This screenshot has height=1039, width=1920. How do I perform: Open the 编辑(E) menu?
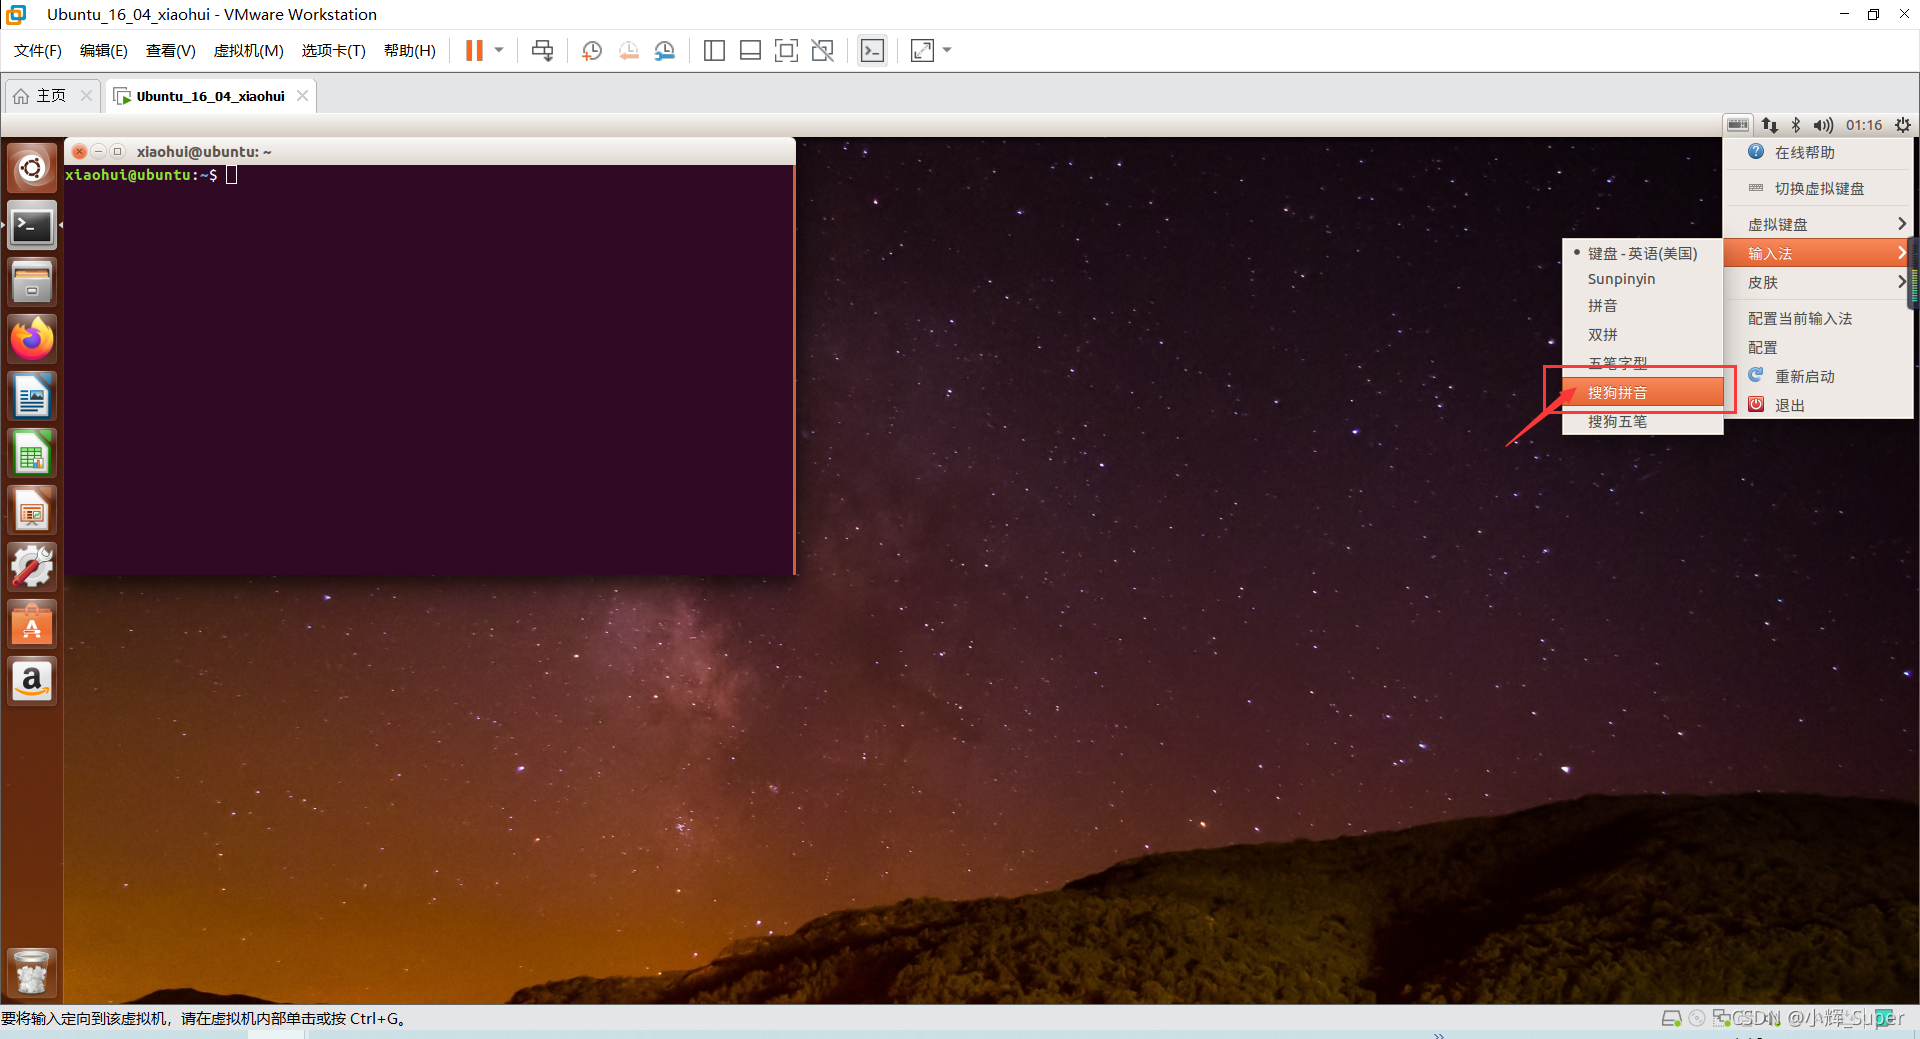(x=104, y=51)
